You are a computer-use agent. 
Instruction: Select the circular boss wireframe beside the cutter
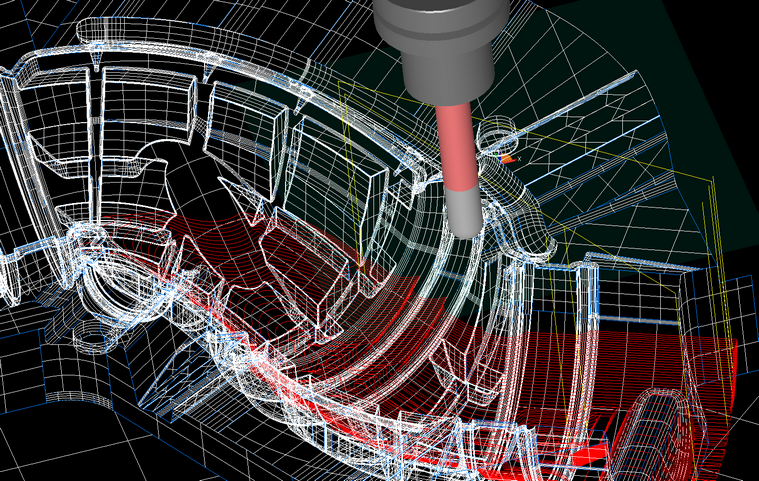pyautogui.click(x=497, y=134)
